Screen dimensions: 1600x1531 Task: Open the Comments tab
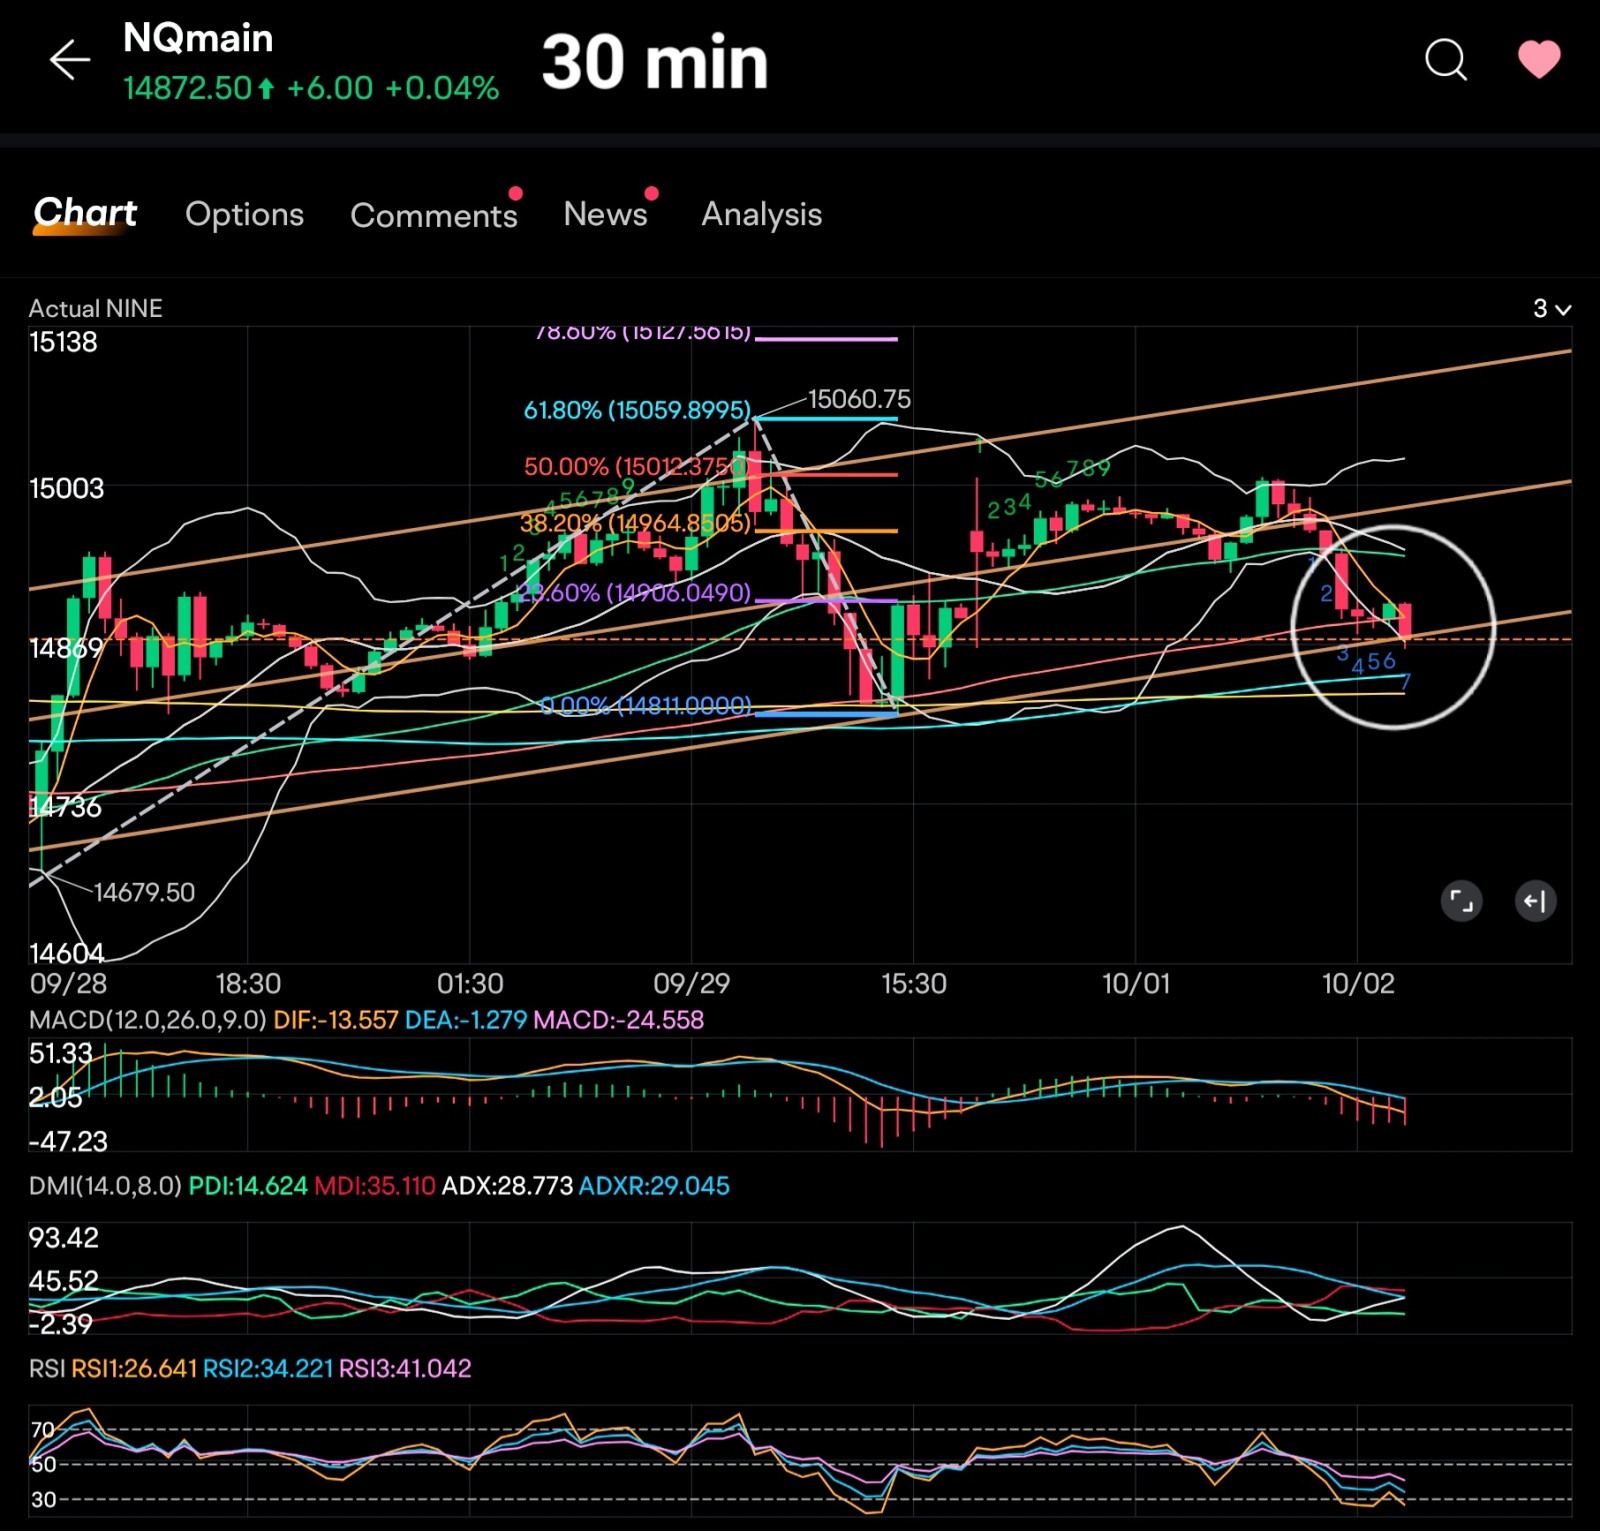pyautogui.click(x=434, y=215)
